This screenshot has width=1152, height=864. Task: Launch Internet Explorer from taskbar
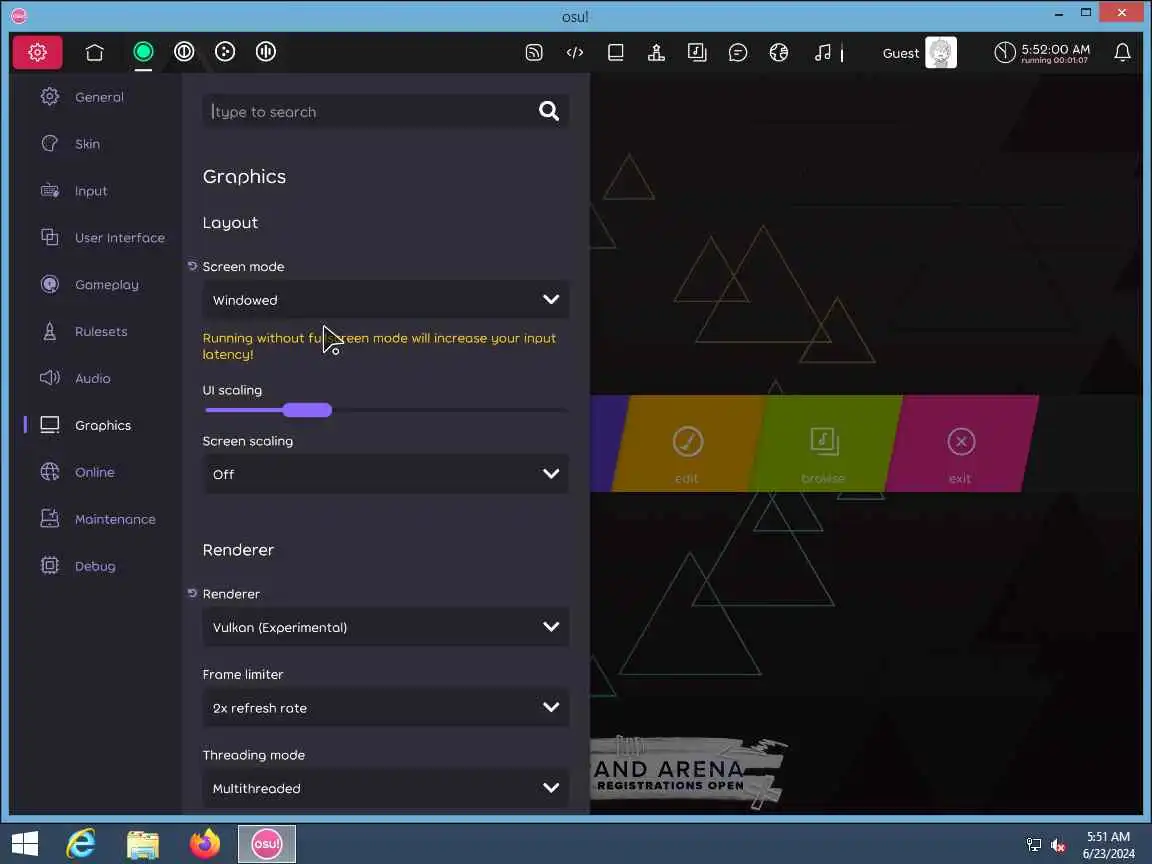click(81, 843)
